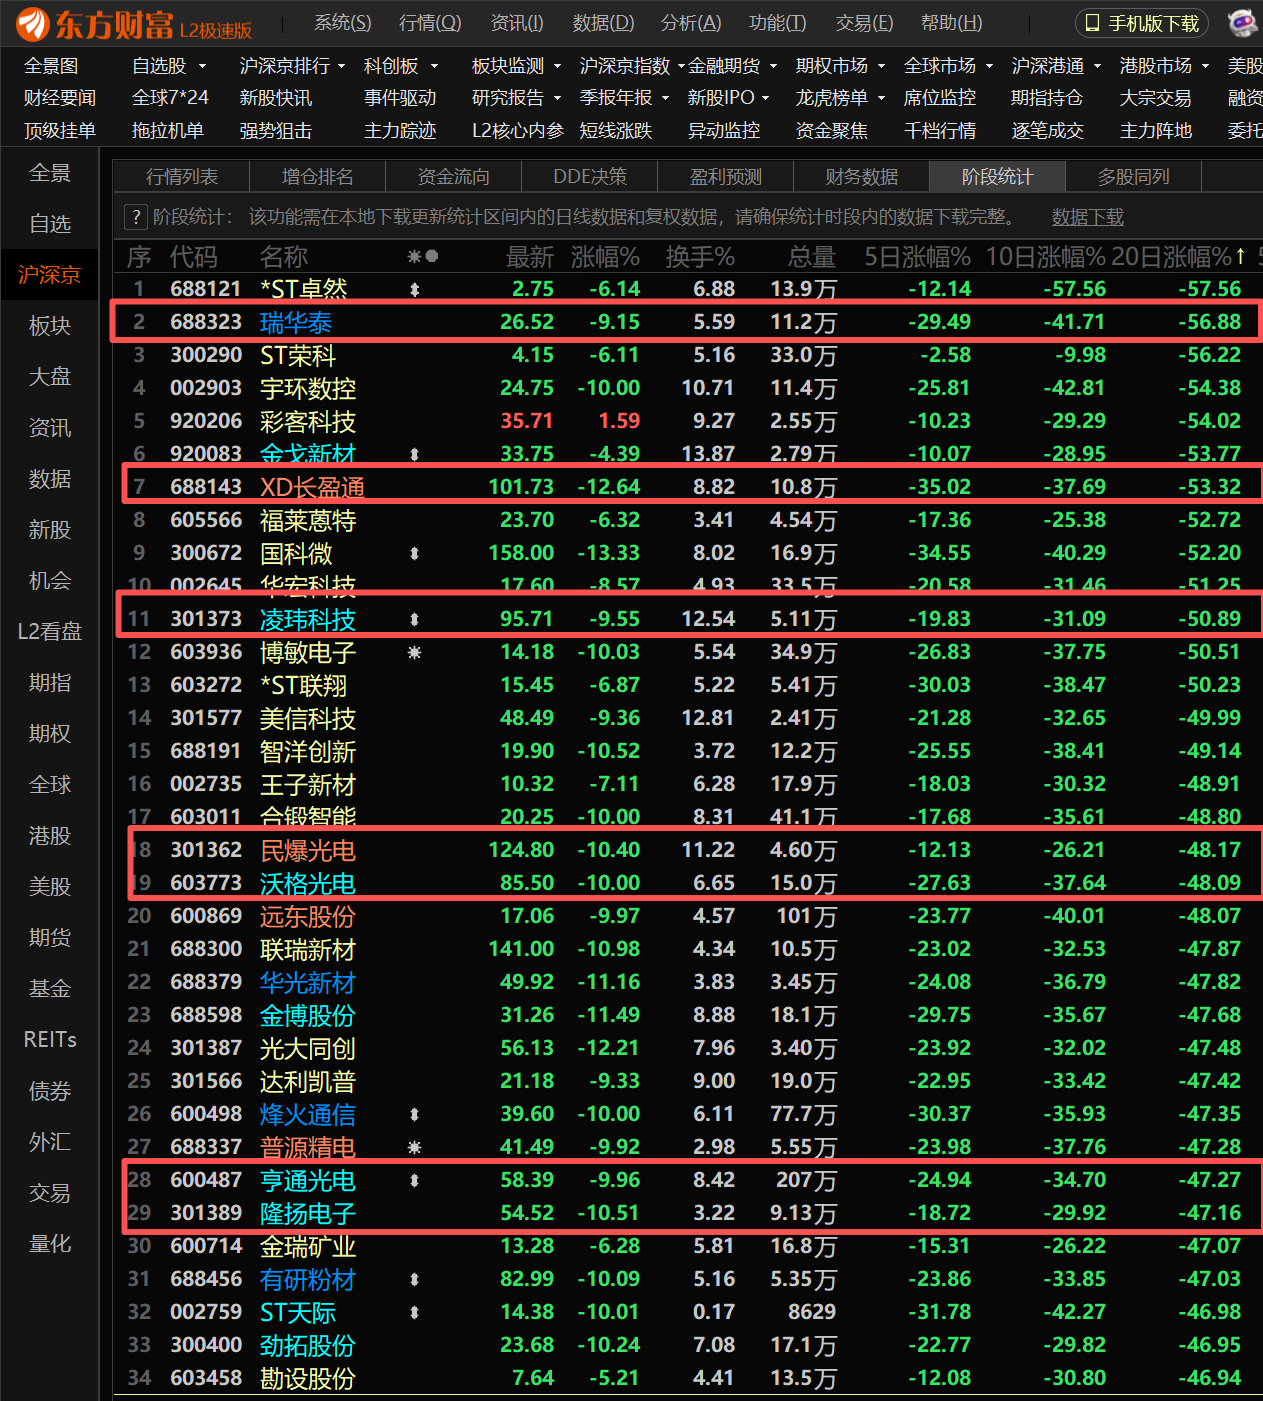This screenshot has height=1401, width=1263.
Task: Expand the 研究报告 dropdown arrow
Action: pyautogui.click(x=557, y=99)
